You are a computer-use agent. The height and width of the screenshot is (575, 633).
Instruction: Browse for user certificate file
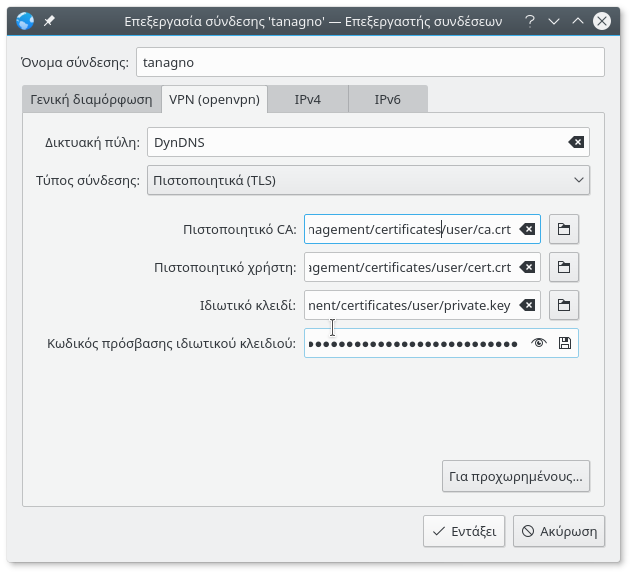[564, 267]
